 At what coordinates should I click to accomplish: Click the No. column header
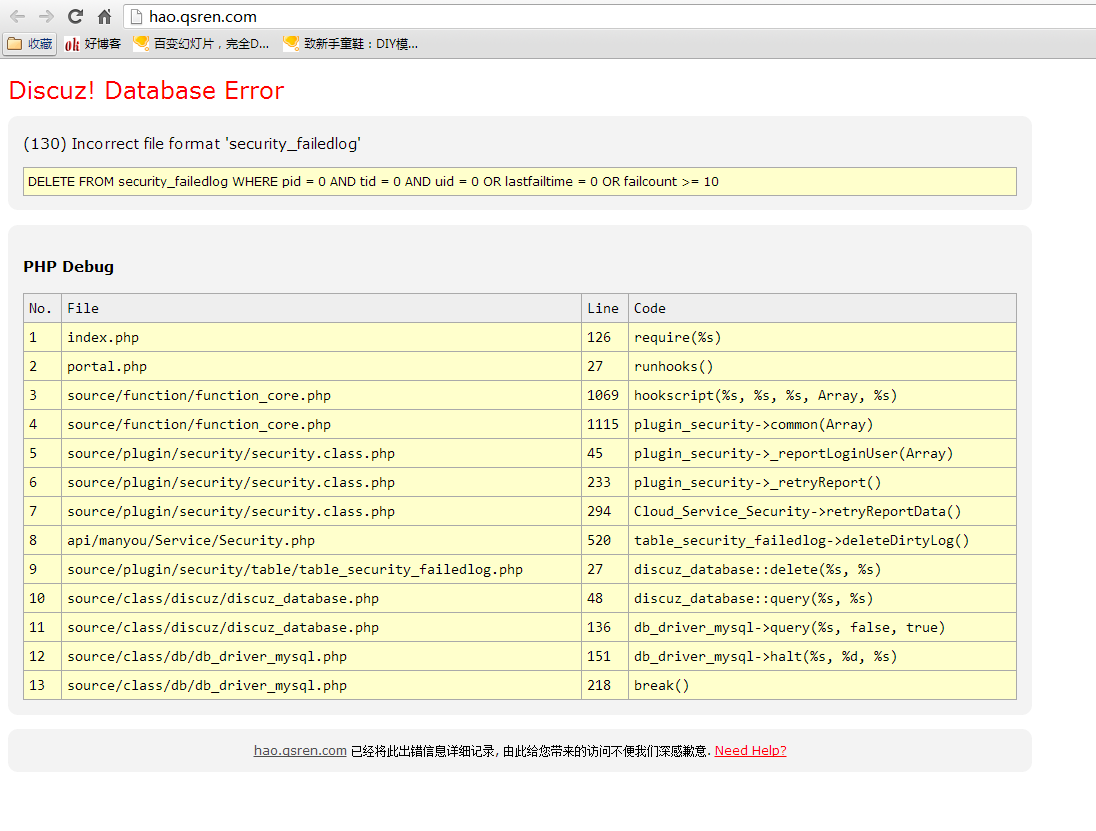43,308
